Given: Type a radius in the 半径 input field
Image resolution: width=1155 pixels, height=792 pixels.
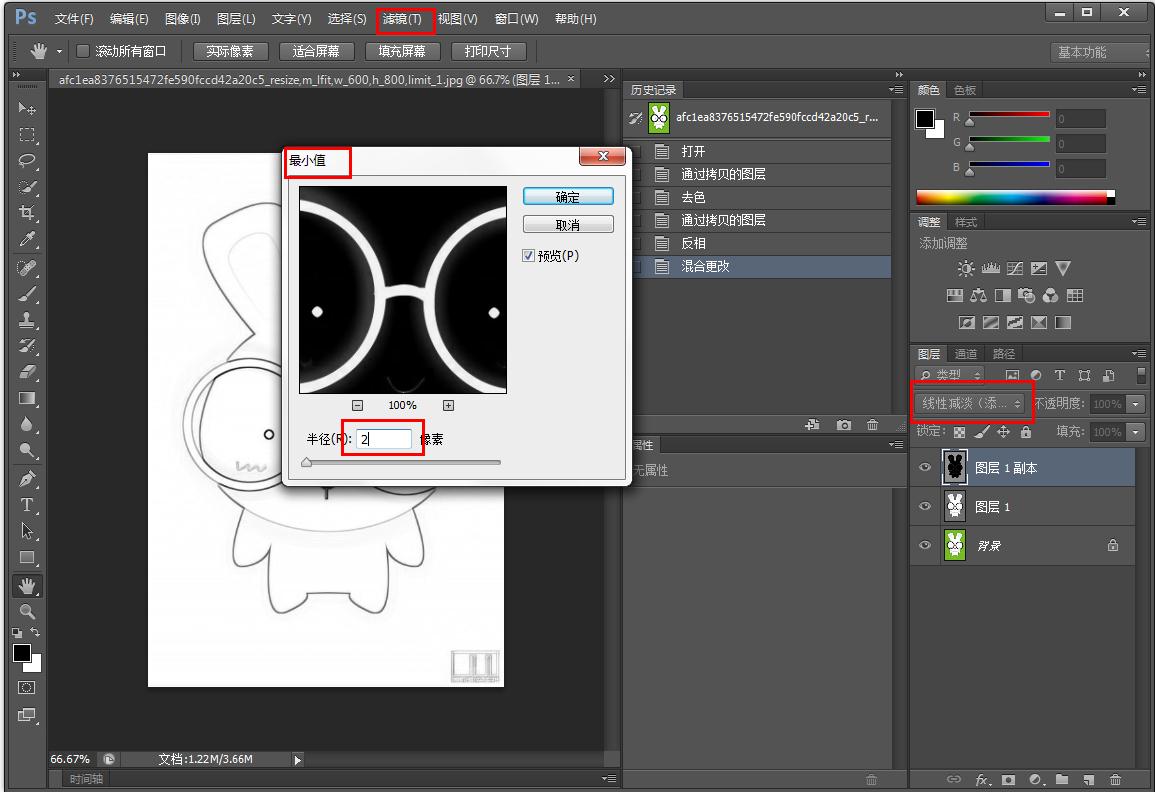Looking at the screenshot, I should pyautogui.click(x=383, y=439).
